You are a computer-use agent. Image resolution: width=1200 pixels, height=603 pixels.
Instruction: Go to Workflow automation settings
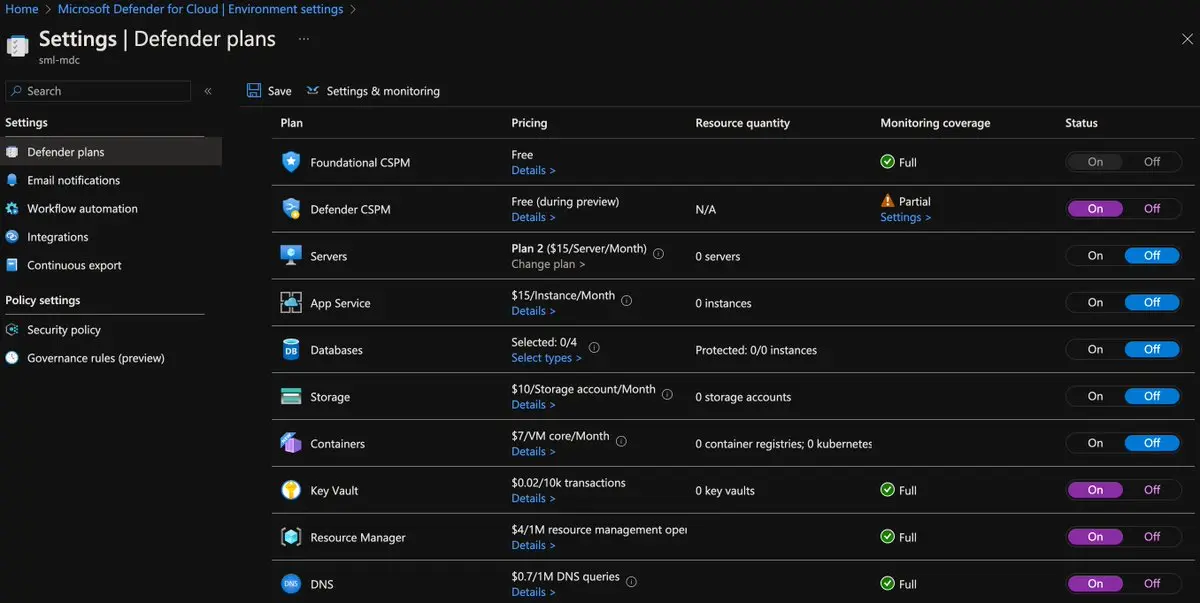pyautogui.click(x=82, y=209)
